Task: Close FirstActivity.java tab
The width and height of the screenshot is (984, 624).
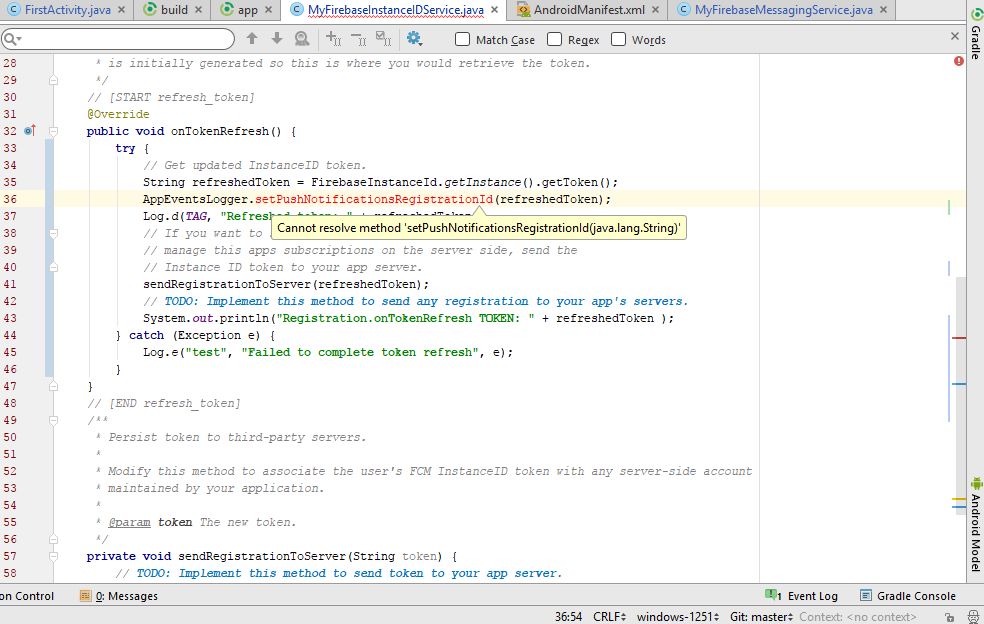Action: point(122,10)
